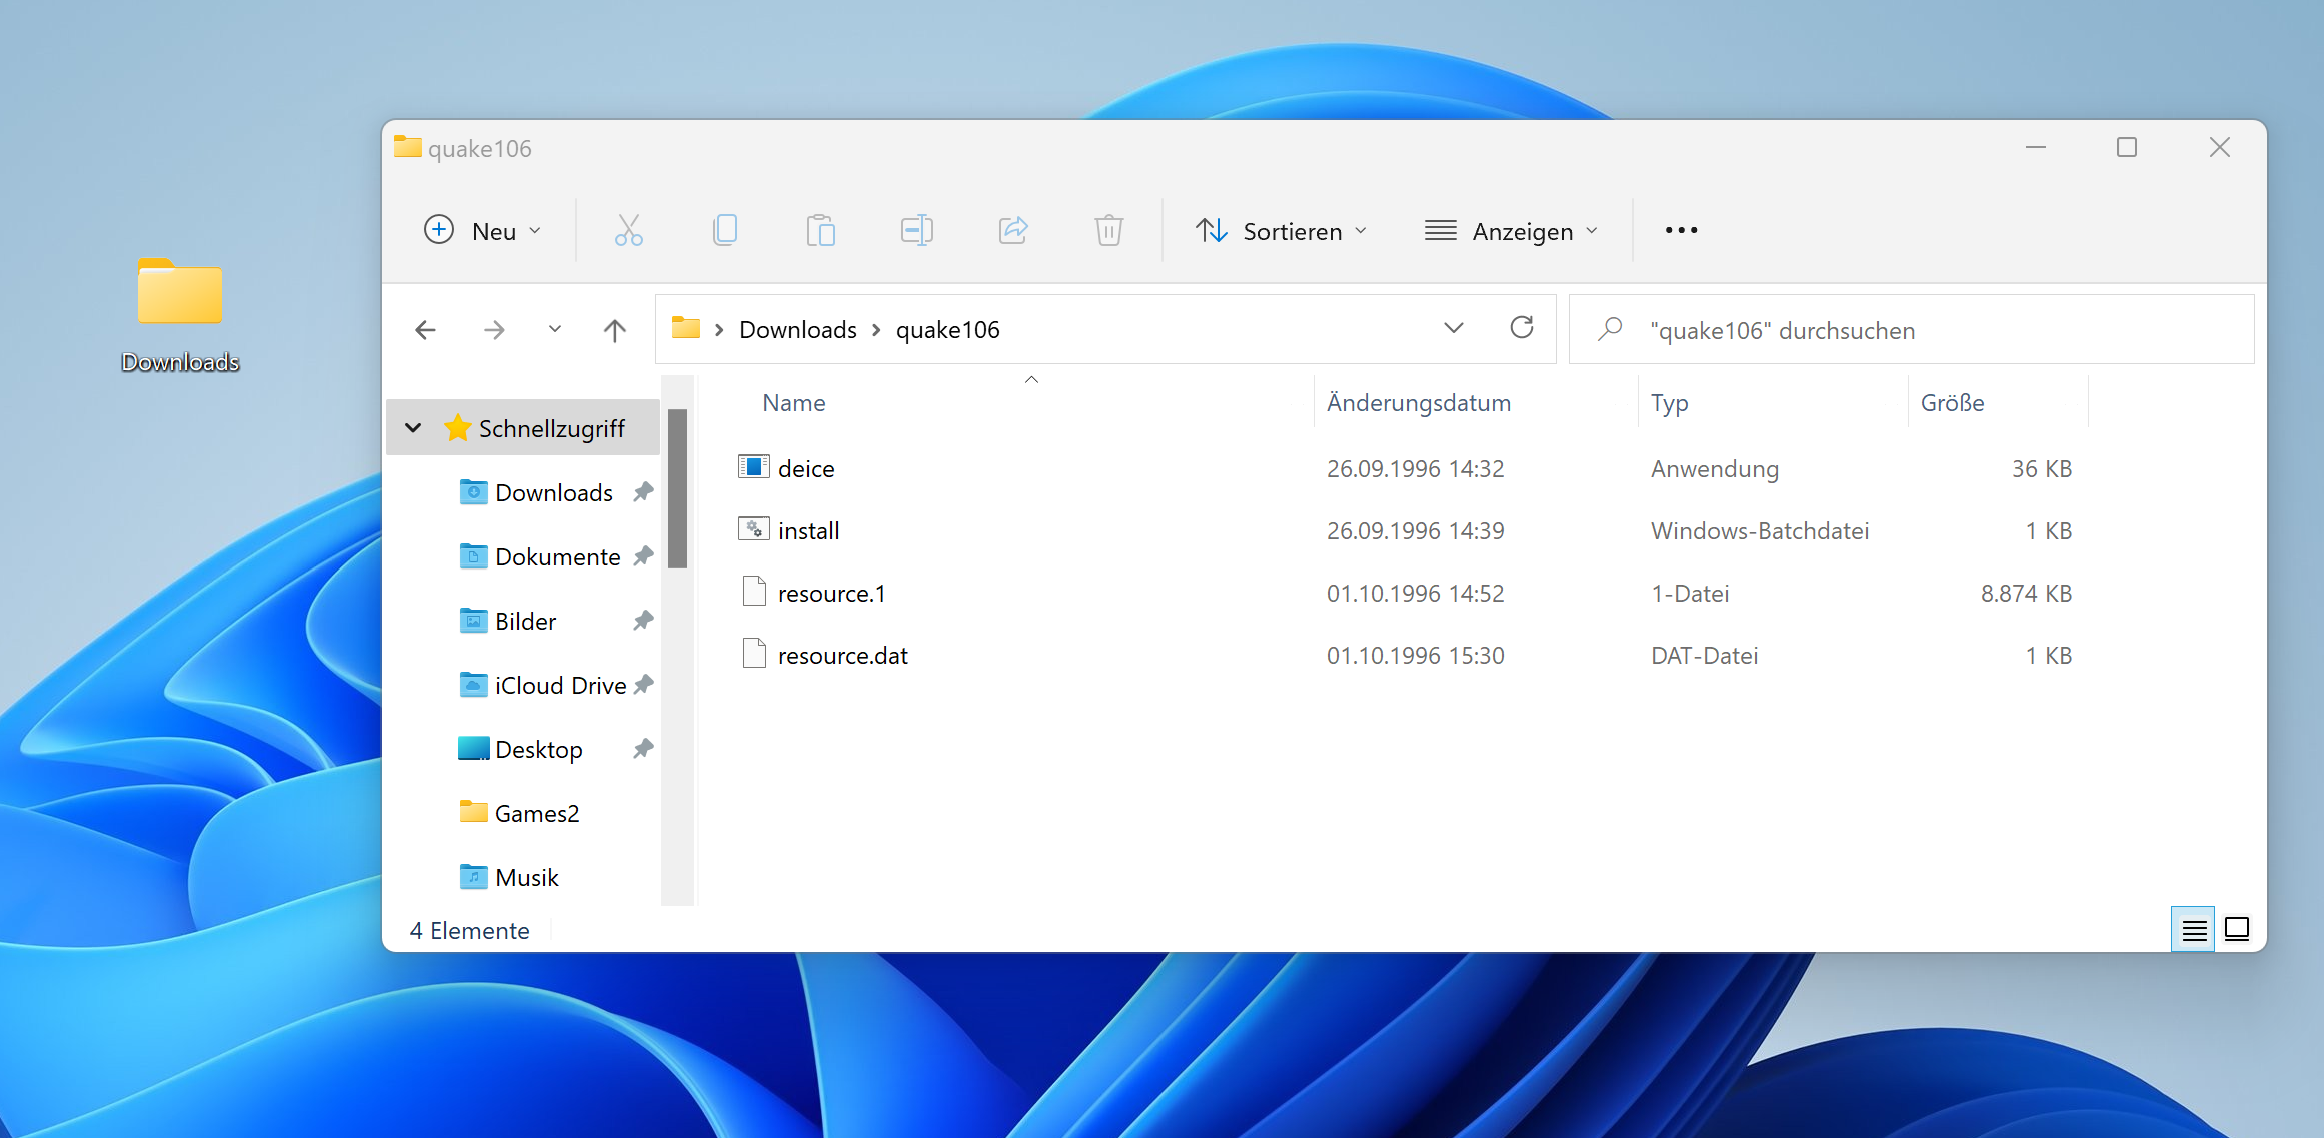Sort by the Typ column header
Viewport: 2324px width, 1138px height.
point(1670,403)
